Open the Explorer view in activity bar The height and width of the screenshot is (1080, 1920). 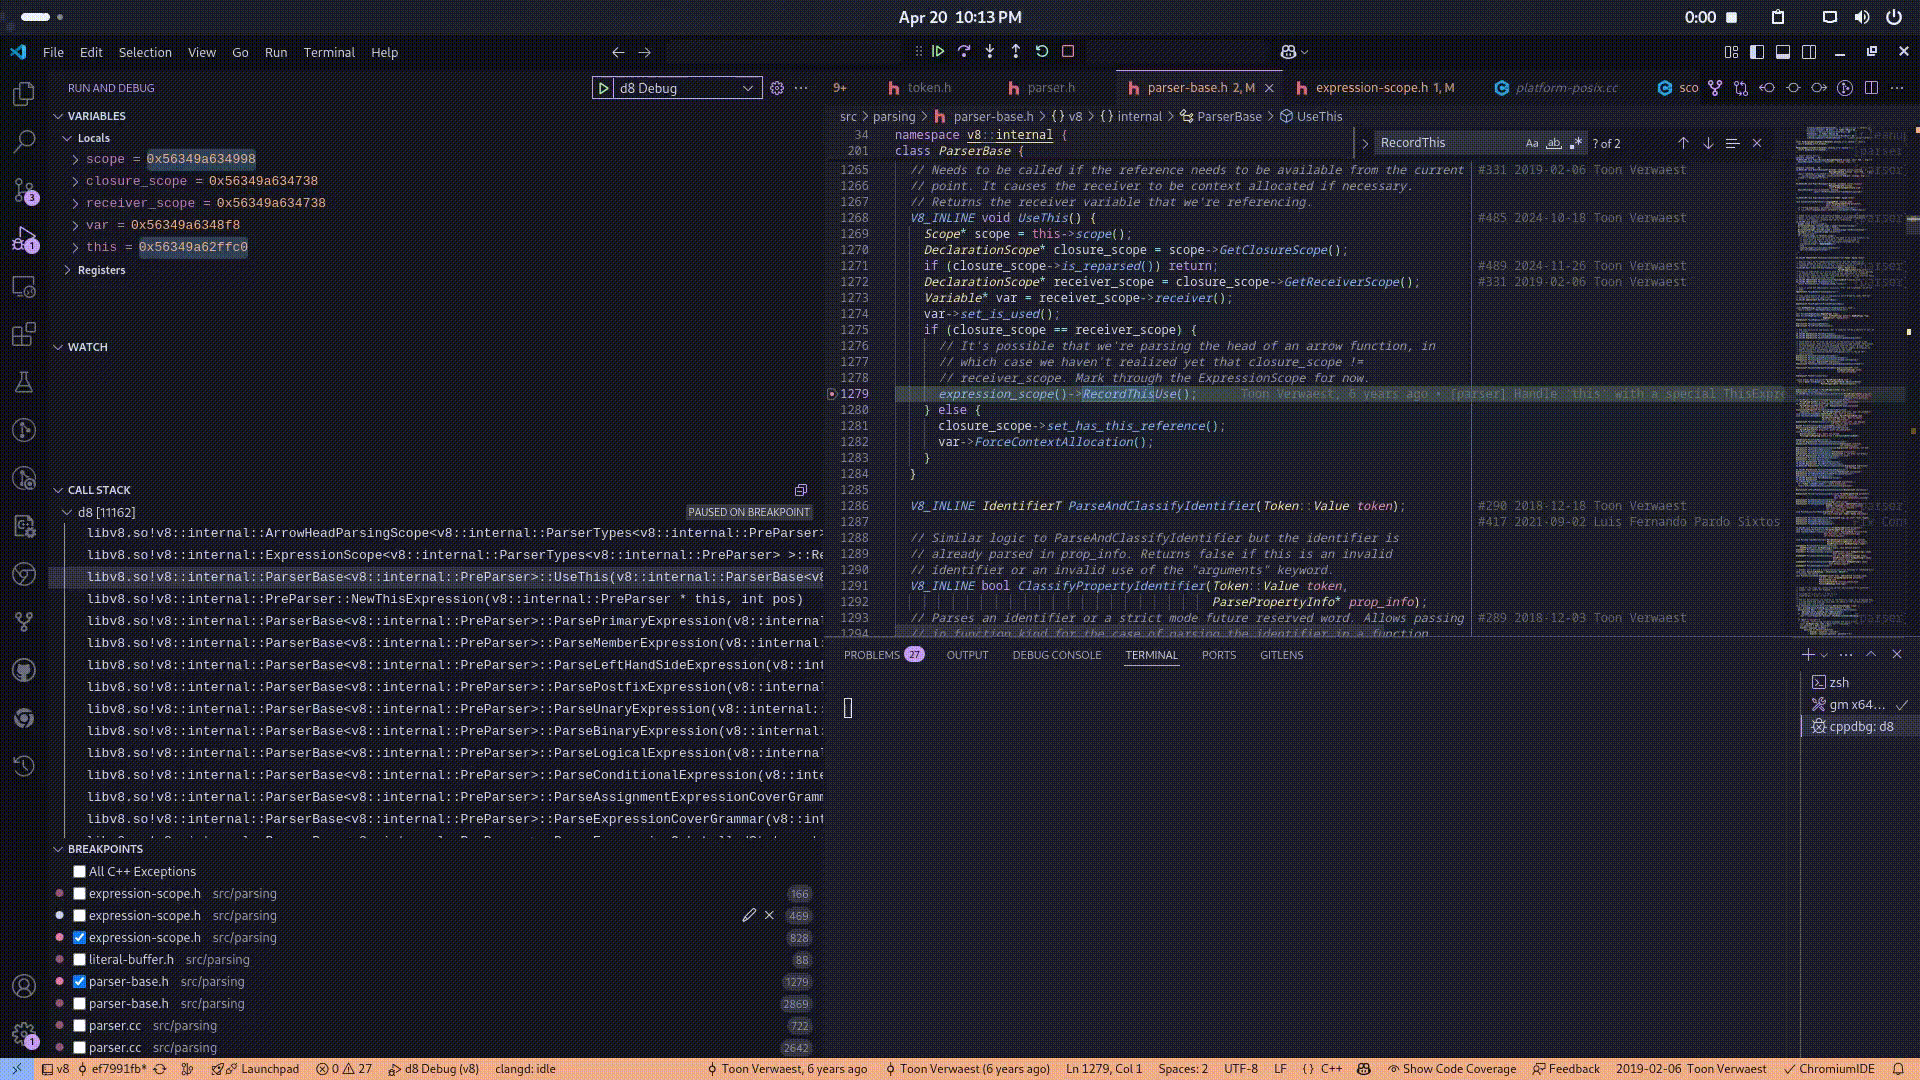coord(24,93)
